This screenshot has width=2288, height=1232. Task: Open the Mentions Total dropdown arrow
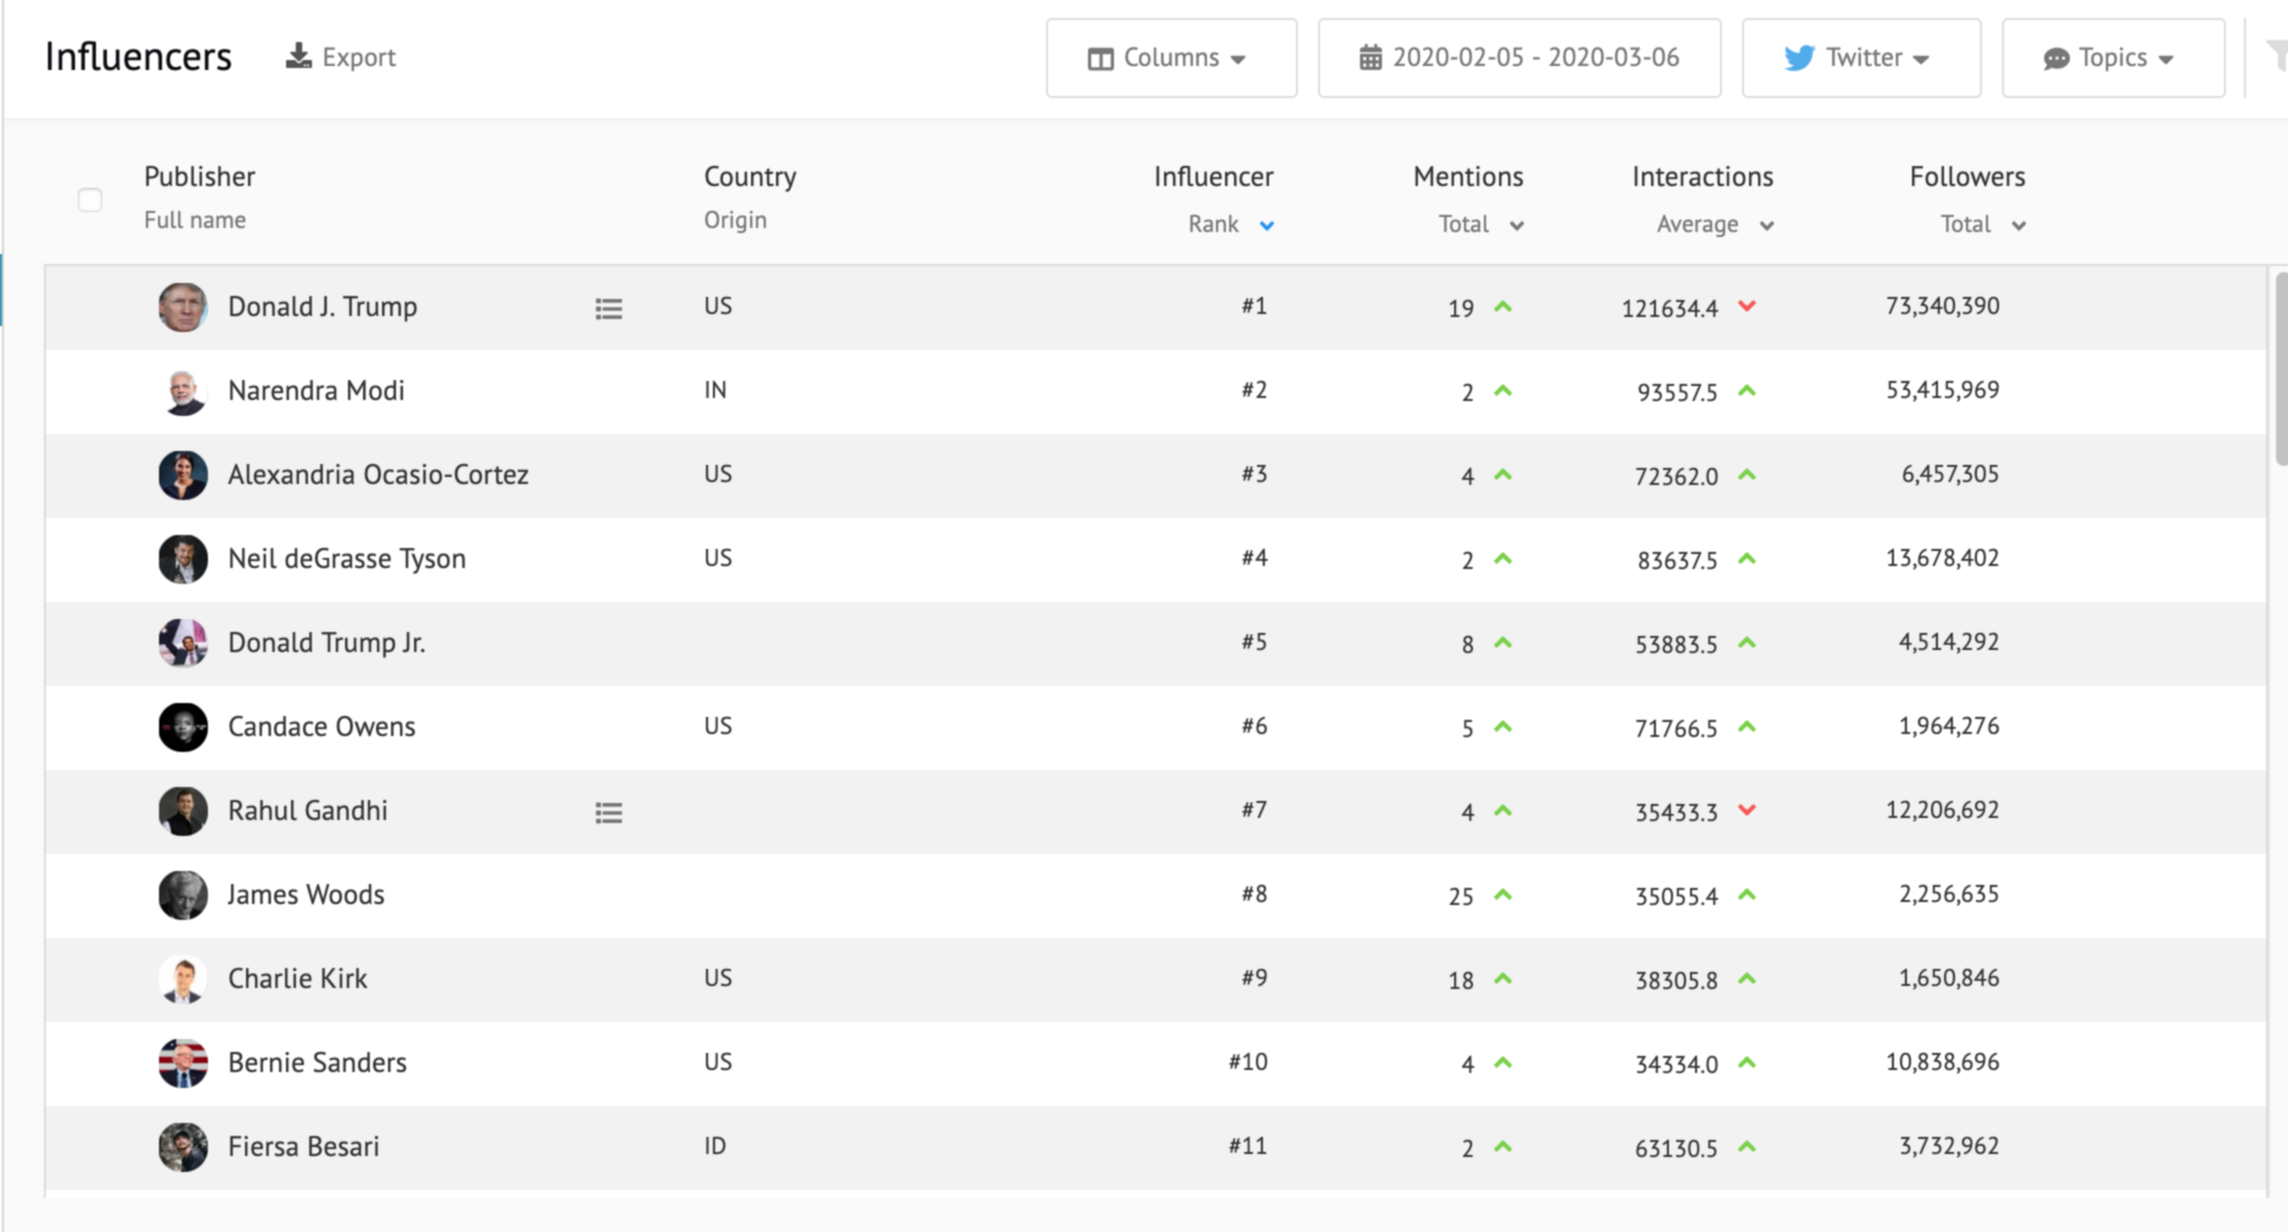point(1517,226)
